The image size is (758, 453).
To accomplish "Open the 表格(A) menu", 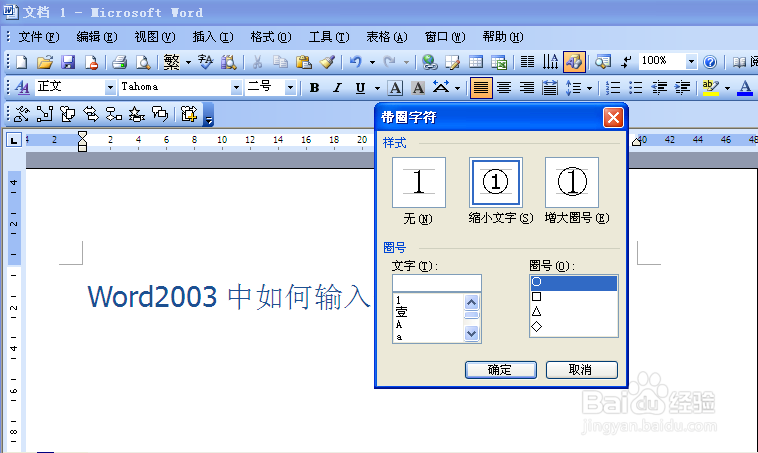I will tap(387, 37).
